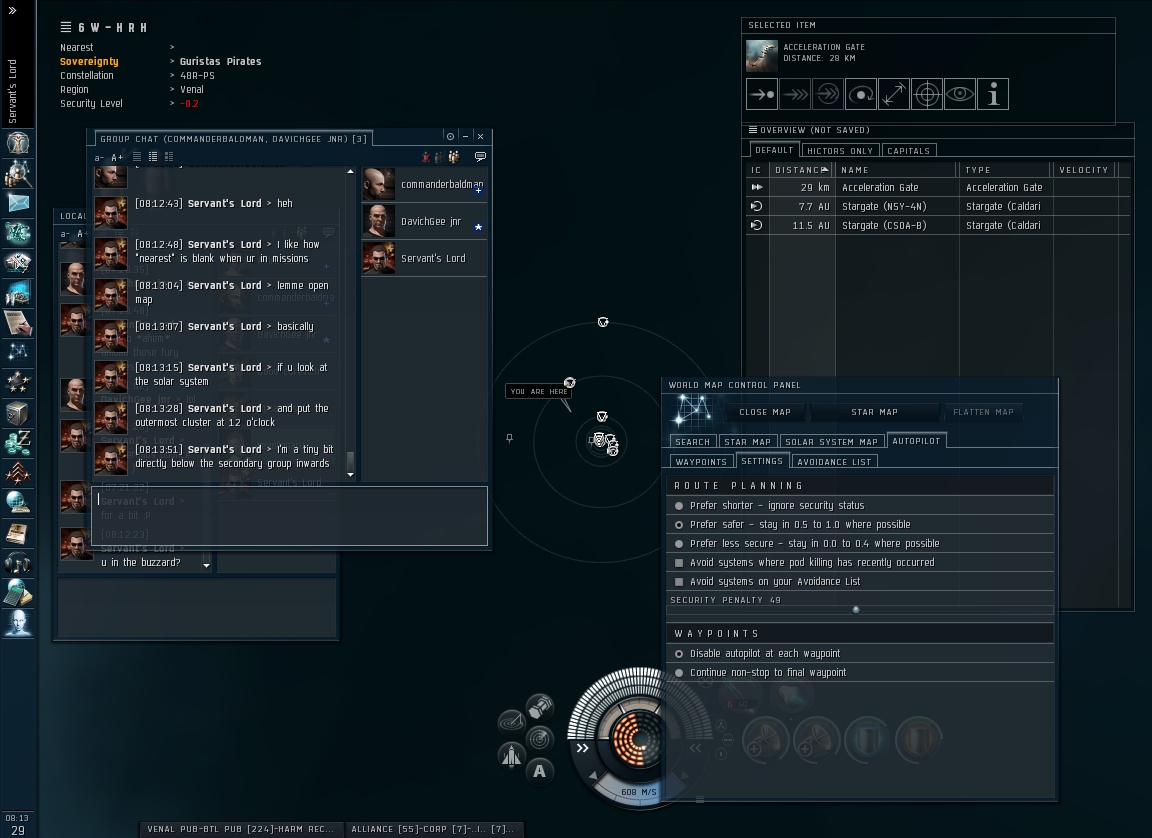The width and height of the screenshot is (1152, 838).
Task: Switch chat to the middle list display mode
Action: coord(153,156)
